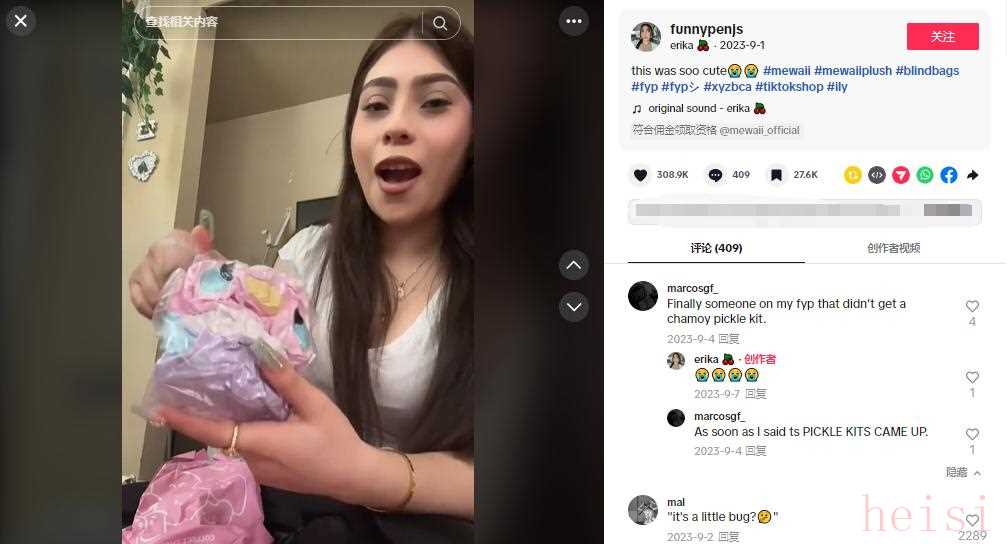Like the video with the heart icon
The width and height of the screenshot is (1007, 544).
click(640, 175)
